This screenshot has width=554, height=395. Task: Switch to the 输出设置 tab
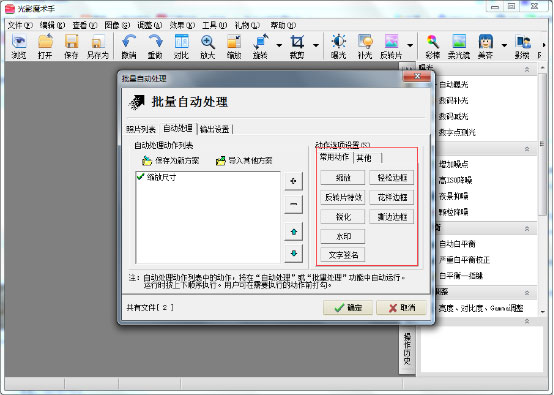(x=214, y=129)
